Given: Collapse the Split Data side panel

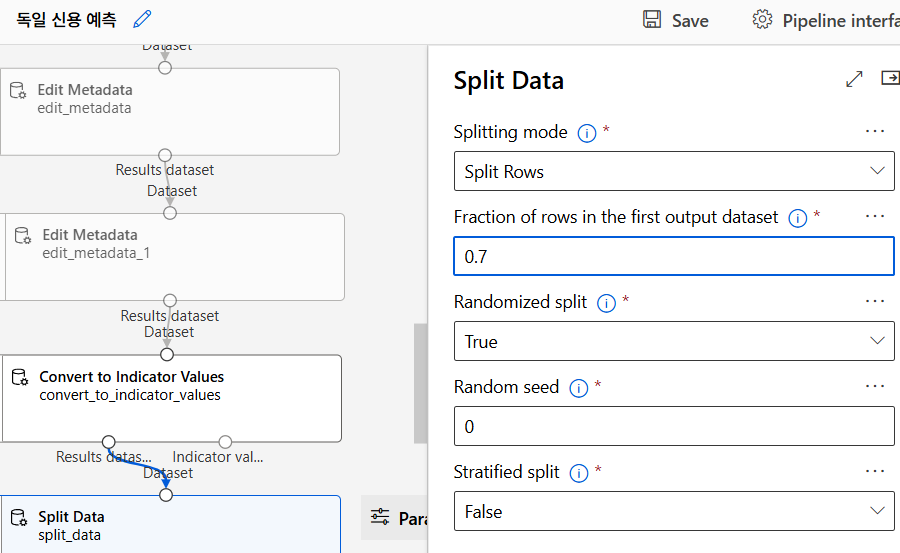Looking at the screenshot, I should (889, 78).
